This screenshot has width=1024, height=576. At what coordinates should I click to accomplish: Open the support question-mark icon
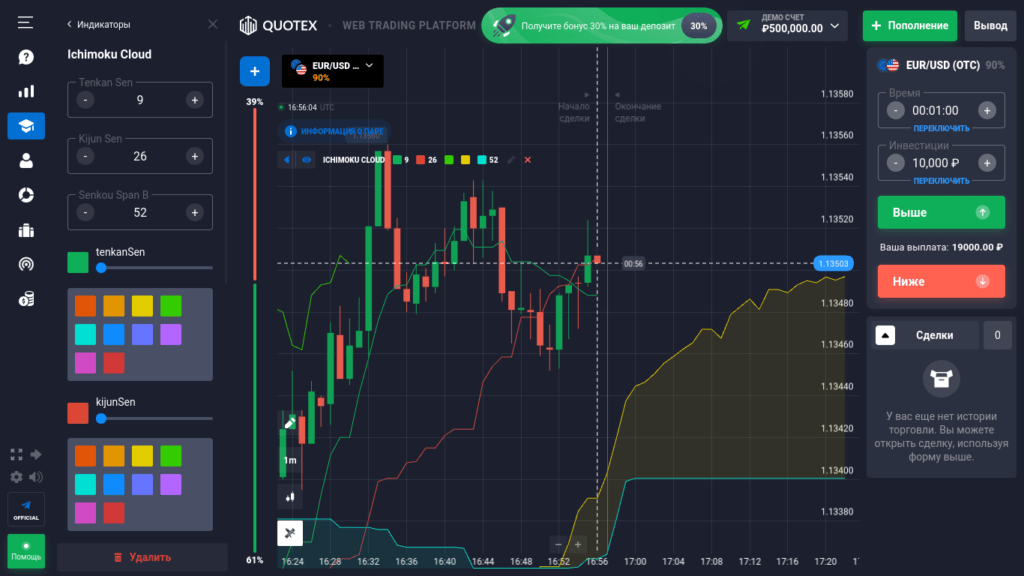(26, 57)
